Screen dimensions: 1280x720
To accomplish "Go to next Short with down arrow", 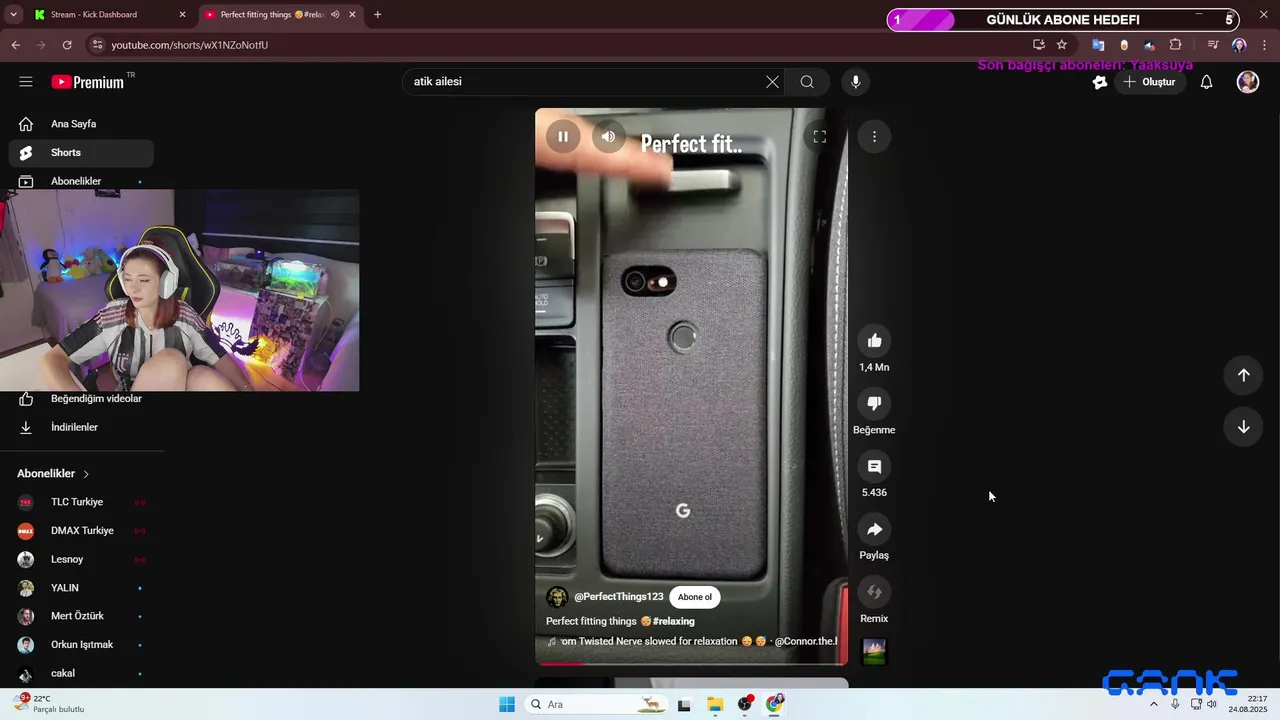I will 1243,427.
